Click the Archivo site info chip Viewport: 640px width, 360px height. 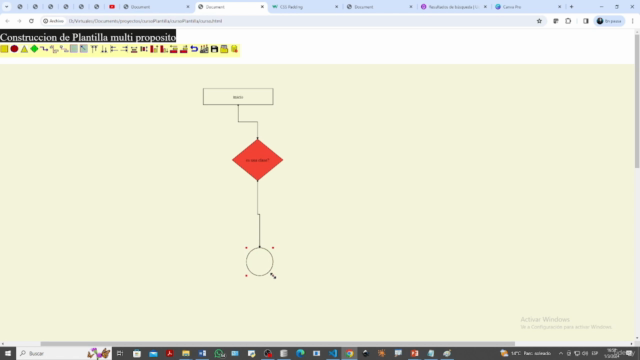pos(53,21)
